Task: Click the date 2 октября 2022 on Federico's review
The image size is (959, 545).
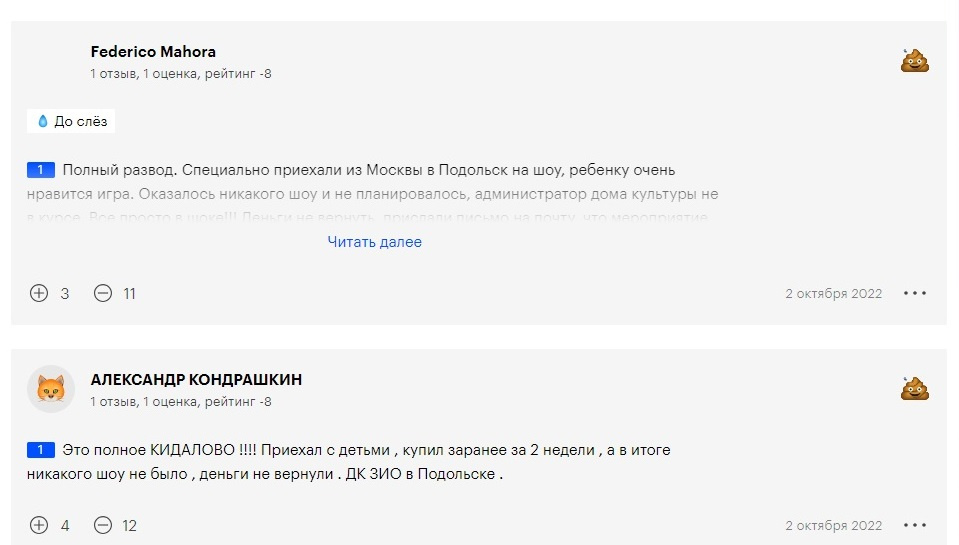Action: (x=833, y=294)
